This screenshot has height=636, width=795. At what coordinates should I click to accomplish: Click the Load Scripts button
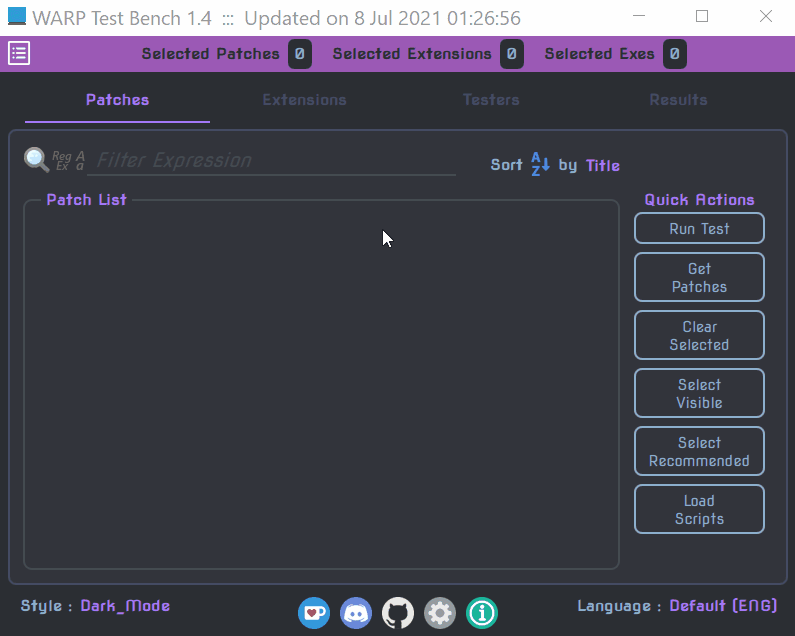point(699,509)
